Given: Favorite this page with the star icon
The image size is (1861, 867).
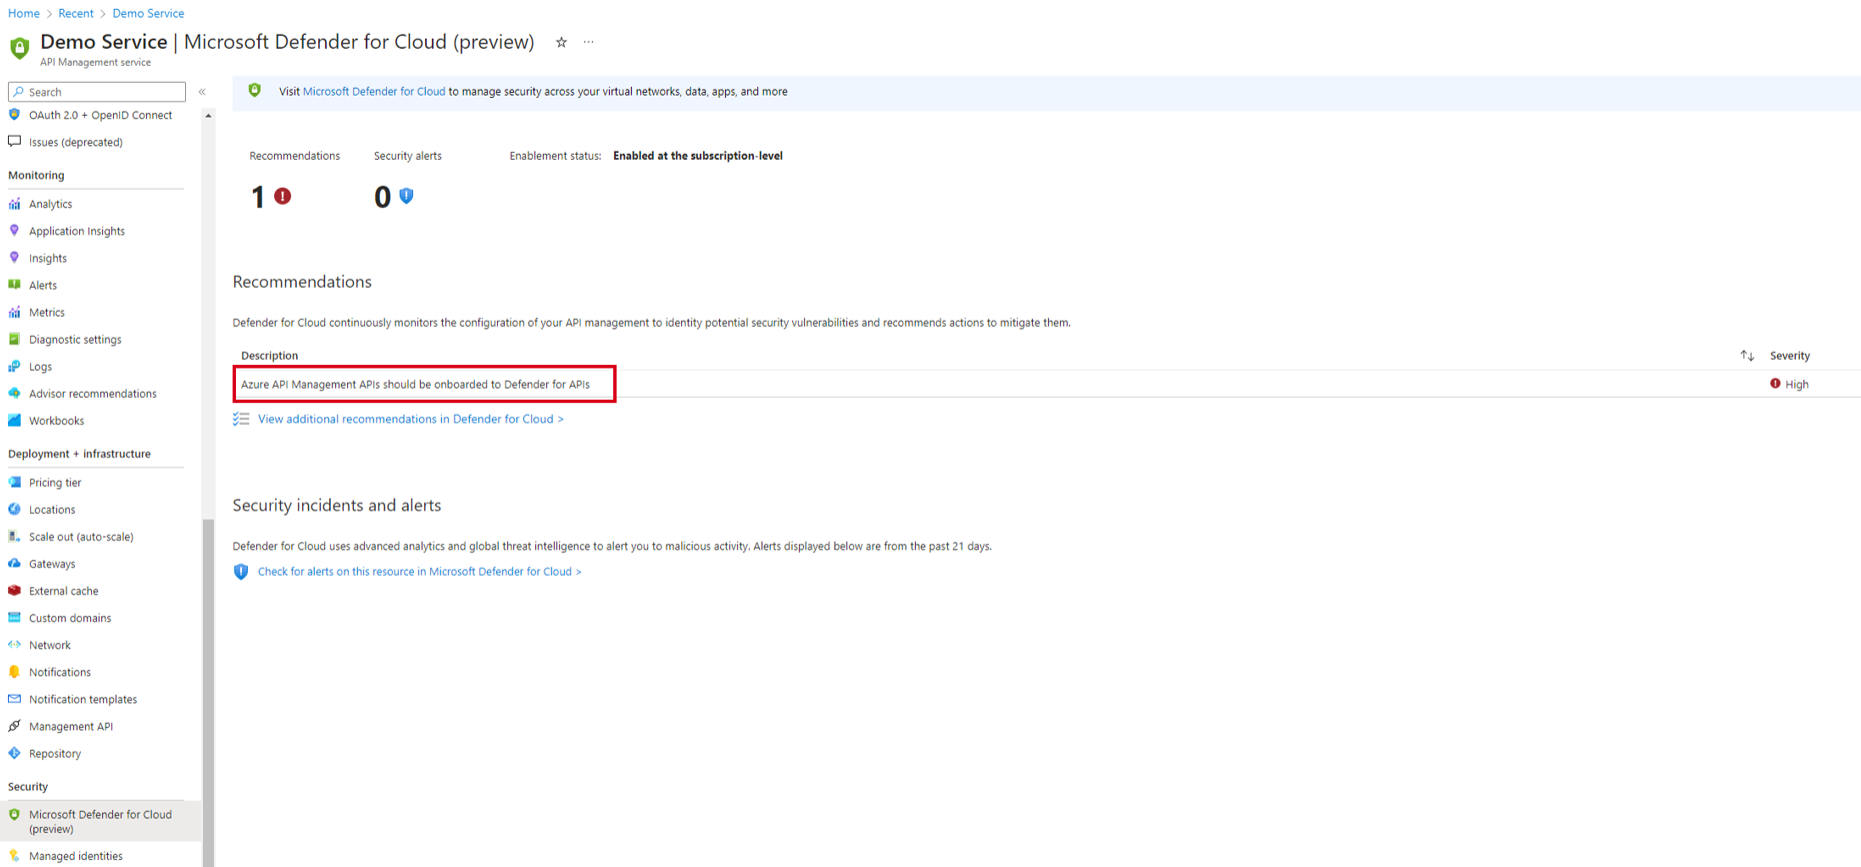Looking at the screenshot, I should point(561,42).
